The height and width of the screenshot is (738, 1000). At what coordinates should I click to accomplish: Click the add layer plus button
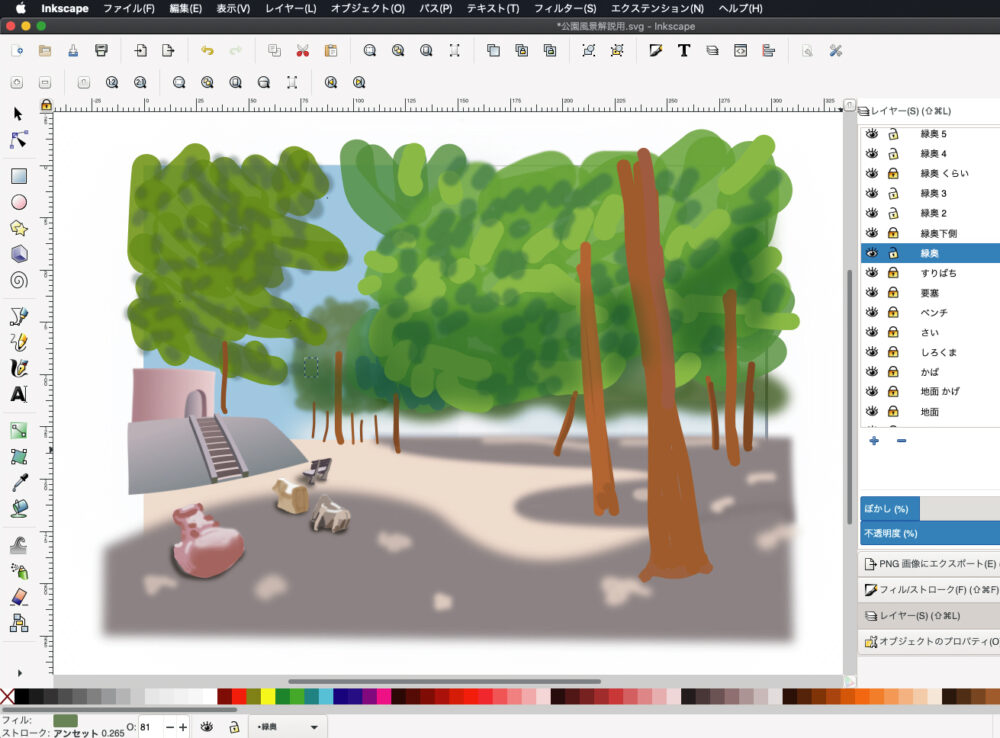pos(874,441)
